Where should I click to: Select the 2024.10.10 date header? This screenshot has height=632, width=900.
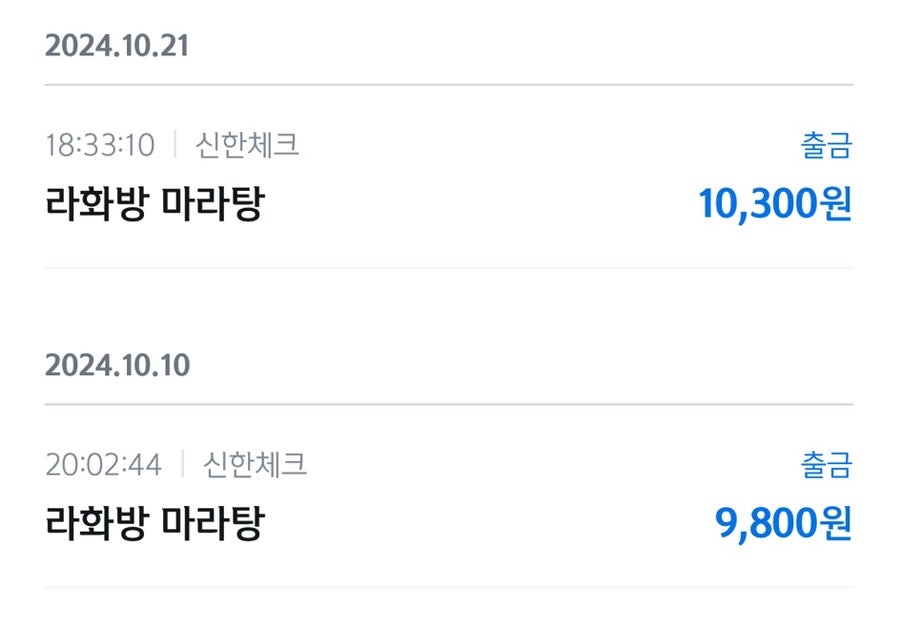coord(117,365)
